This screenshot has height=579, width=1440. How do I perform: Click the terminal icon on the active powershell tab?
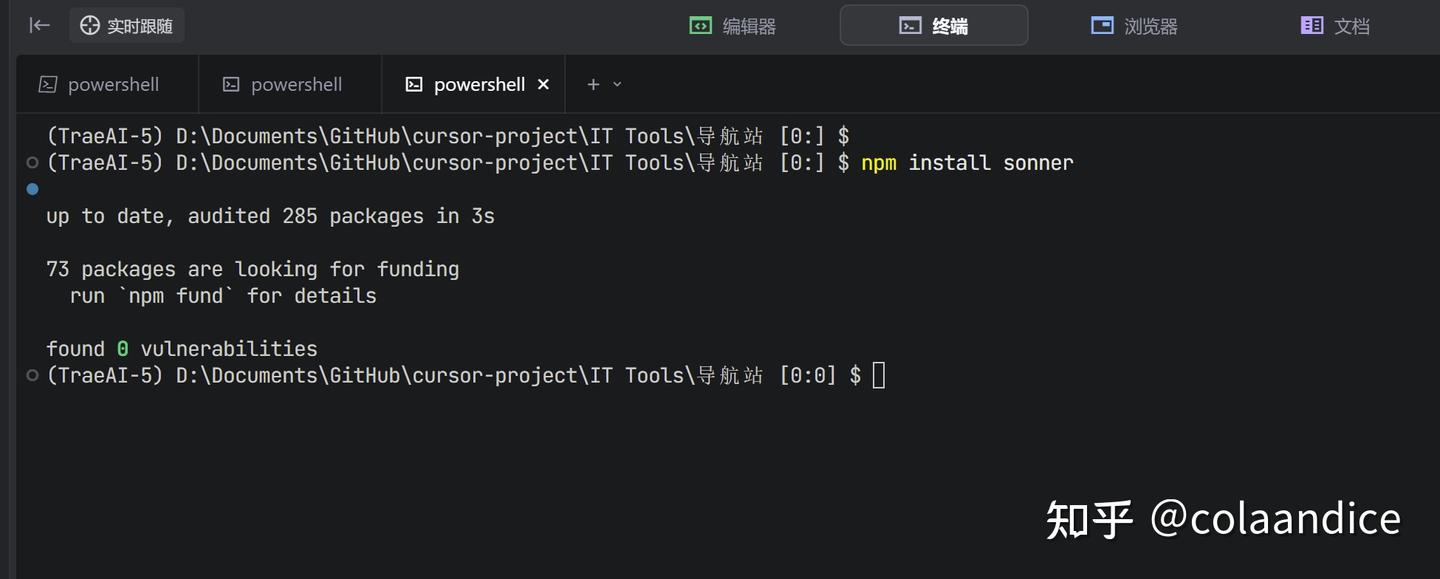click(x=414, y=85)
